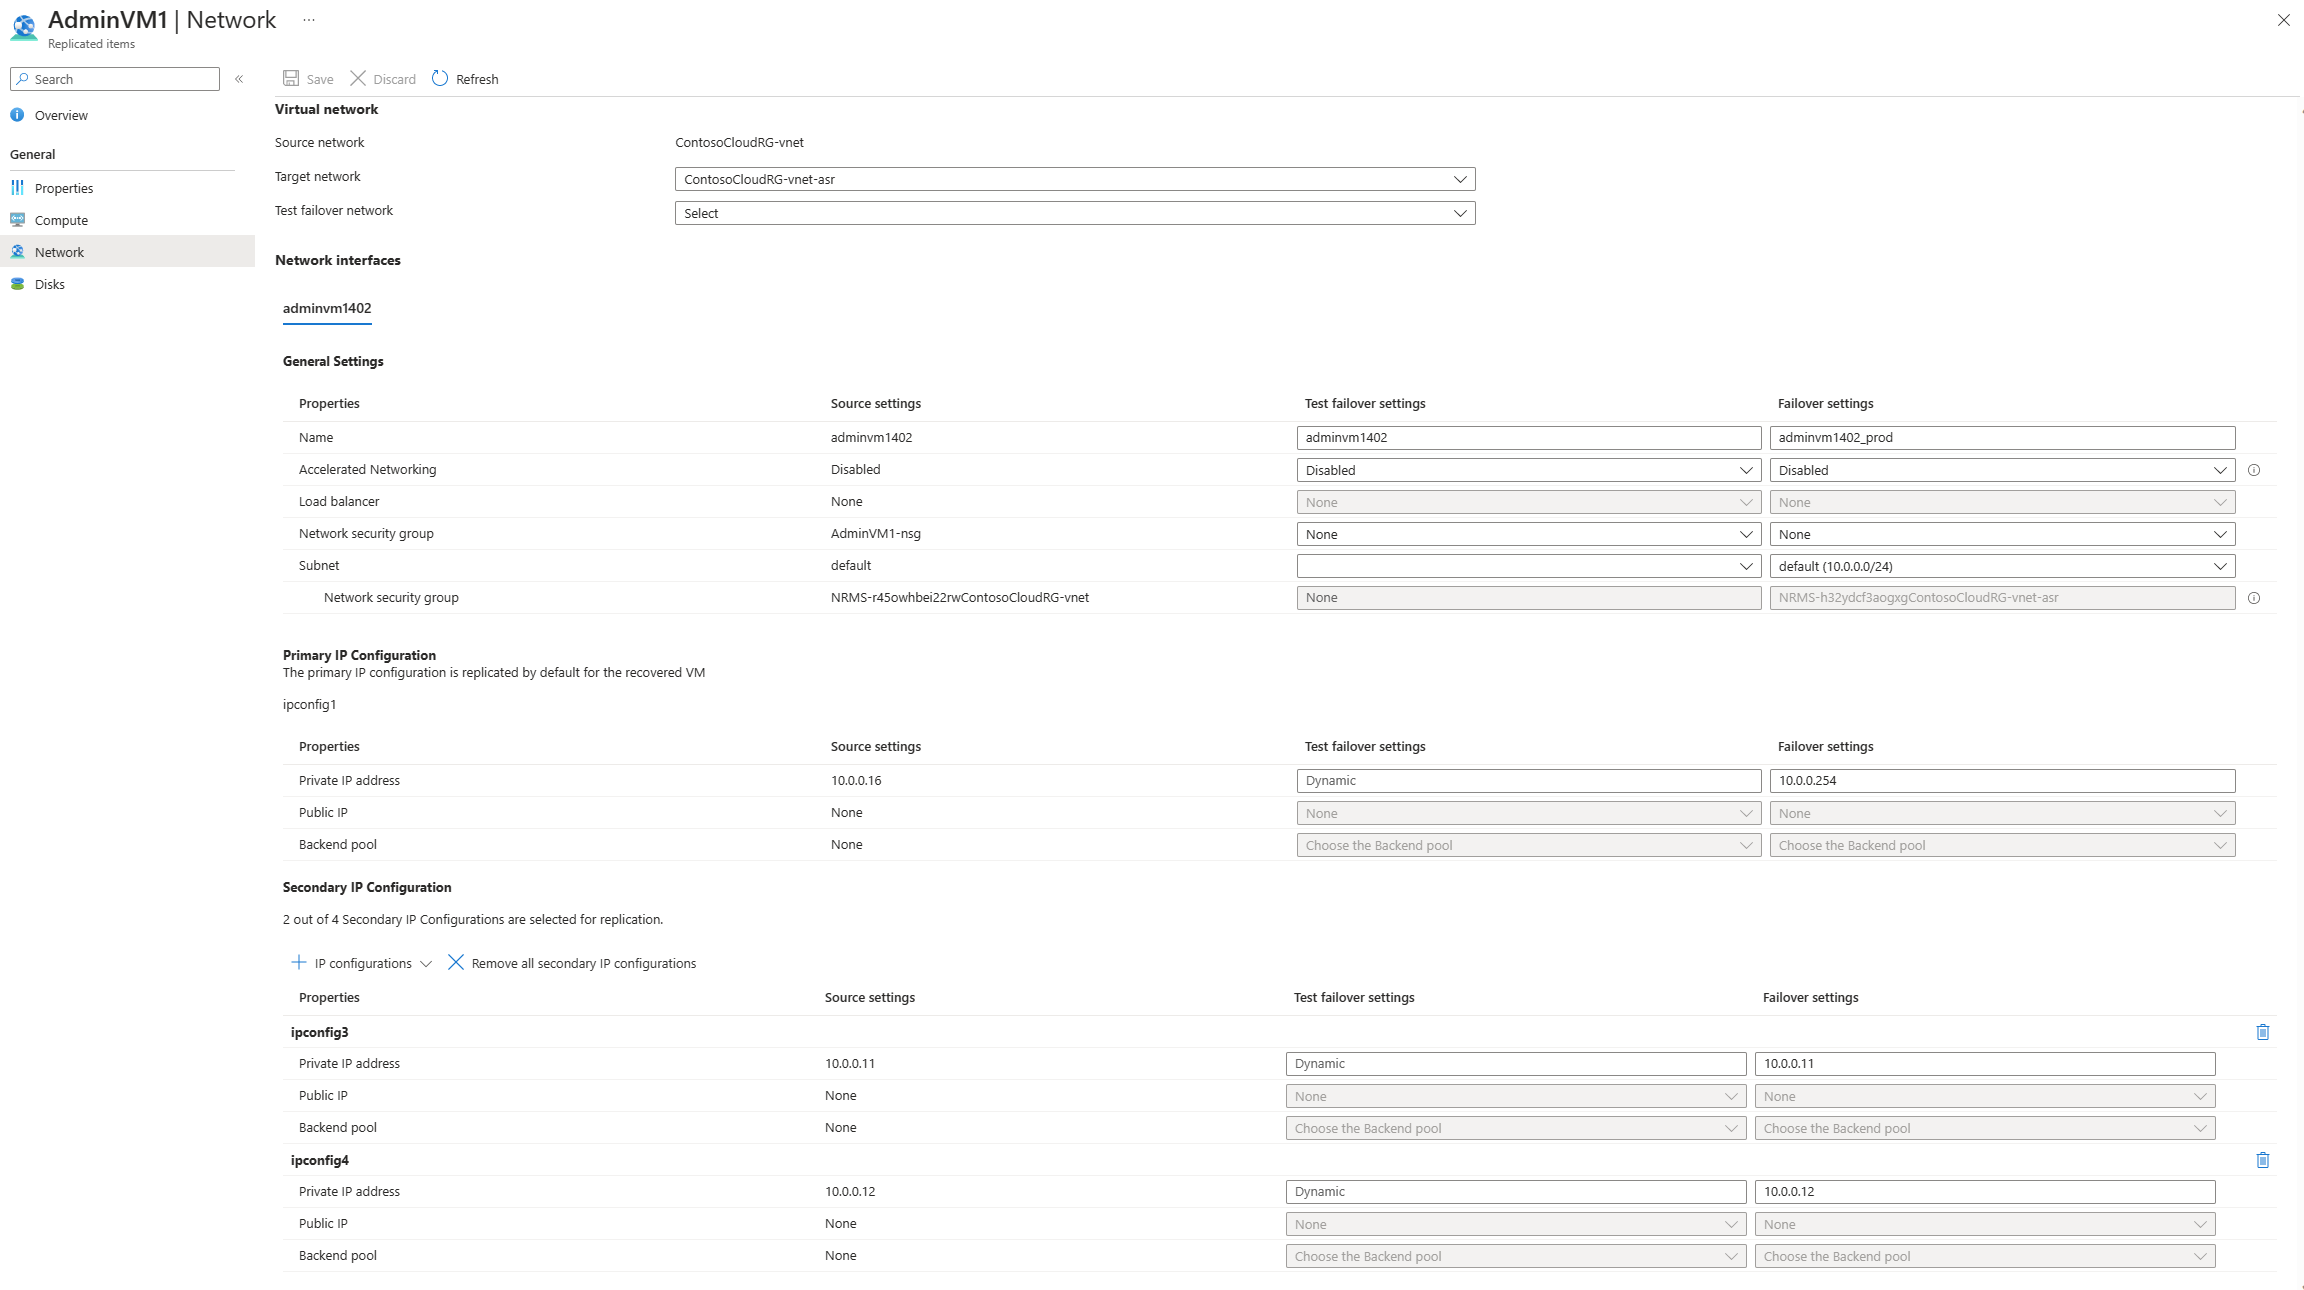
Task: Click the Refresh toolbar icon
Action: pos(440,78)
